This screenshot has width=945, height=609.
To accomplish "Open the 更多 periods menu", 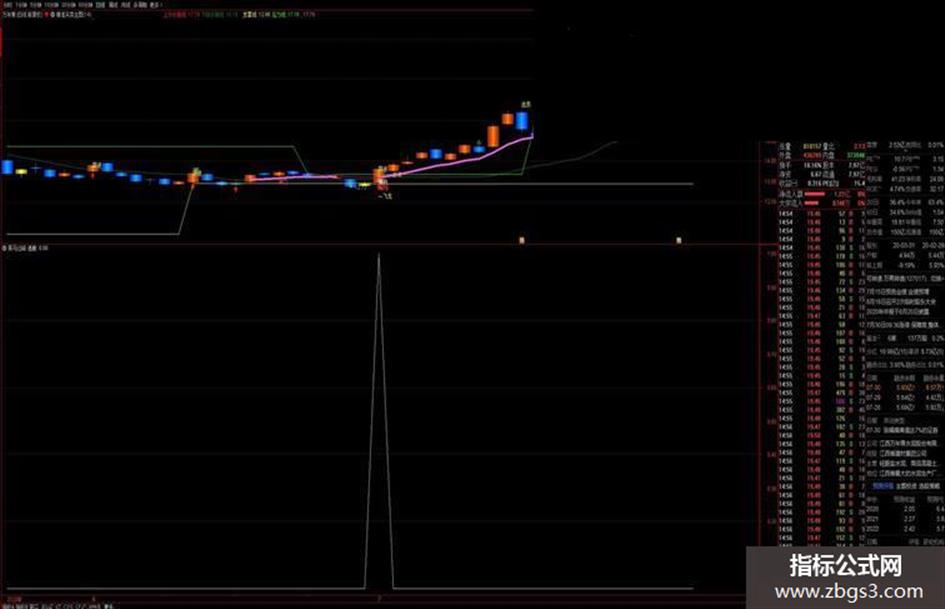I will [155, 5].
